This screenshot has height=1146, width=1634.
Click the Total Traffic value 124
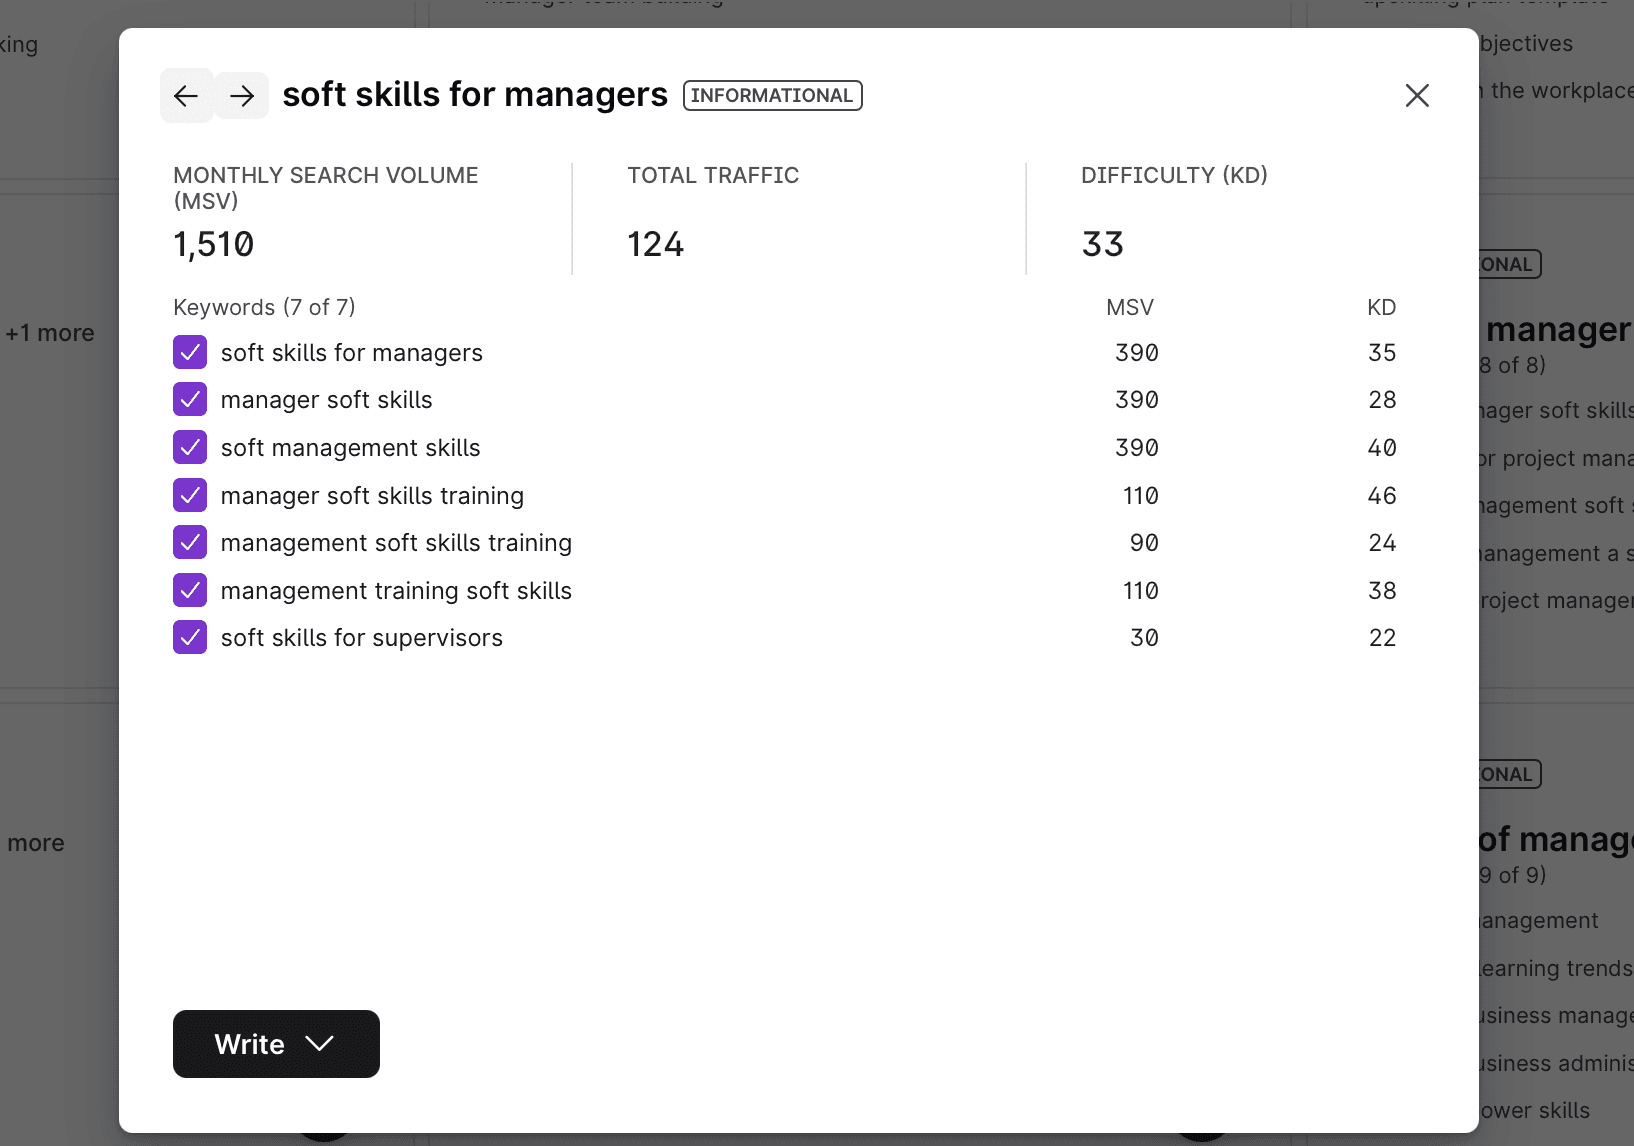pyautogui.click(x=656, y=245)
